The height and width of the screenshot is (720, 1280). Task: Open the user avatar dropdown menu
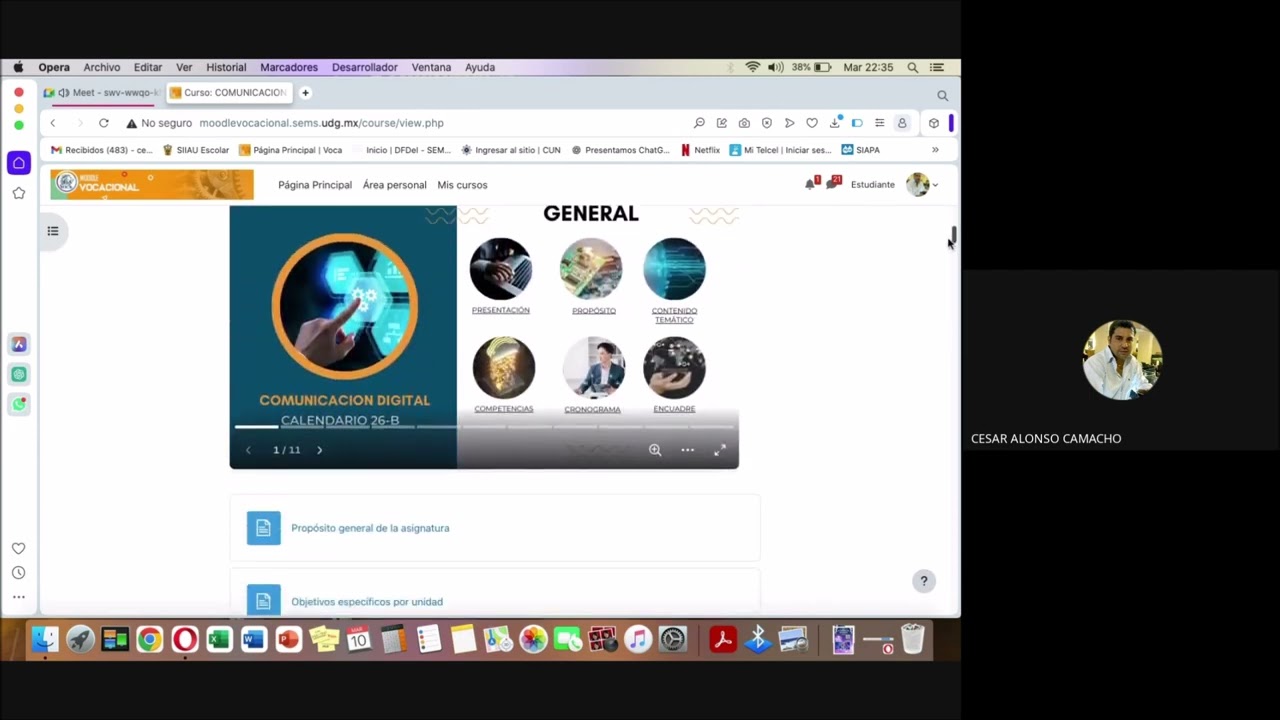(922, 184)
